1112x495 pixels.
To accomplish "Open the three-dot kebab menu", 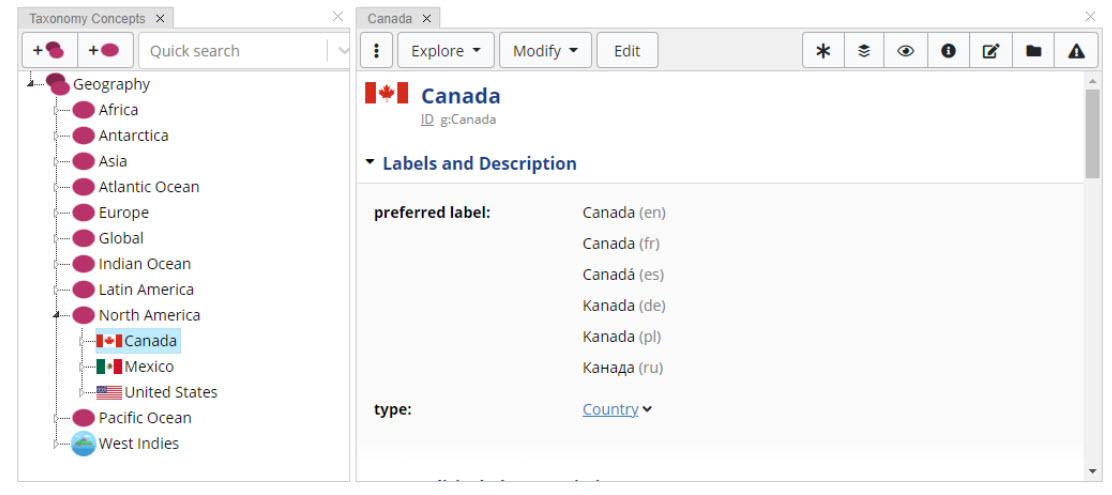I will tap(376, 51).
